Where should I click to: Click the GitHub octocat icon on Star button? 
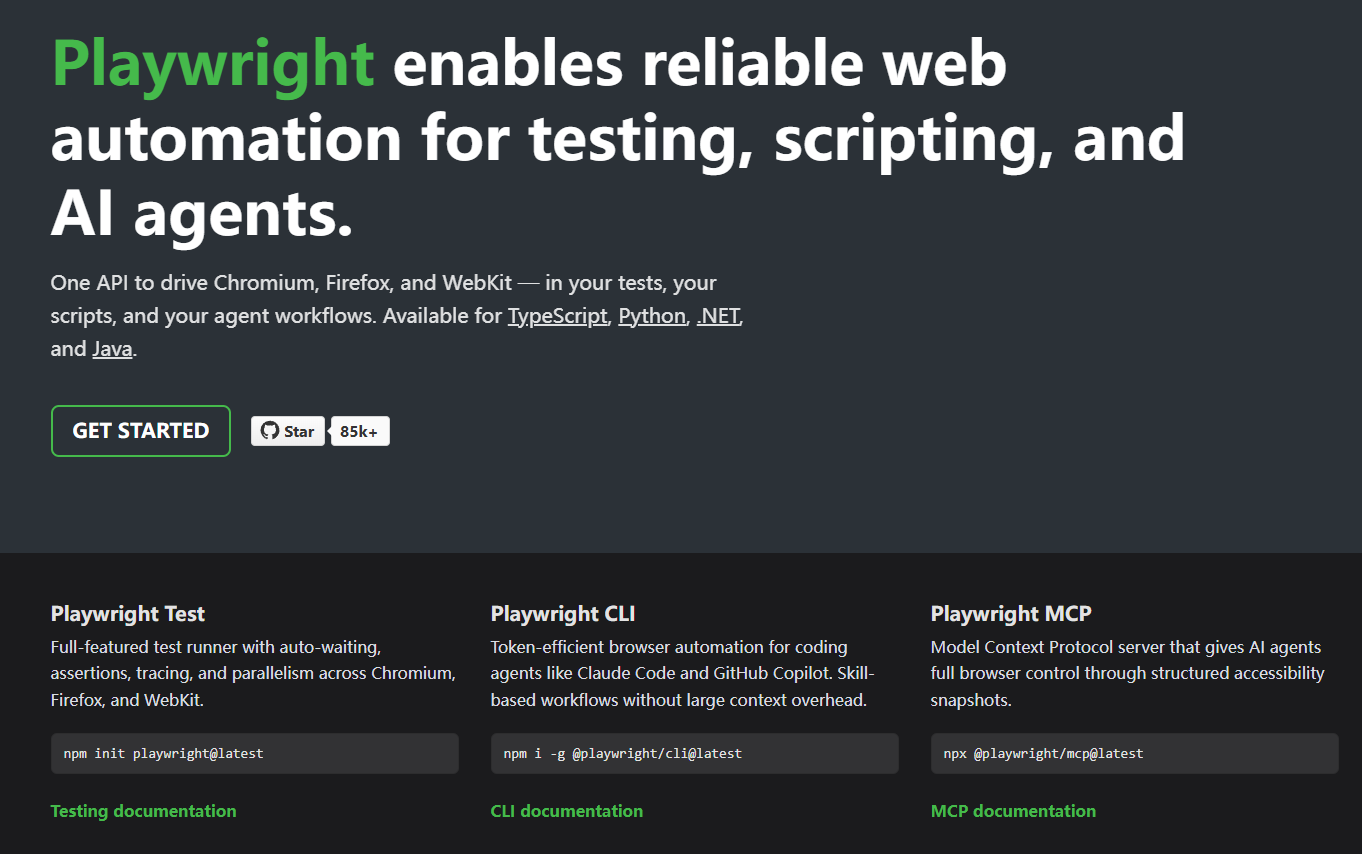(x=269, y=431)
